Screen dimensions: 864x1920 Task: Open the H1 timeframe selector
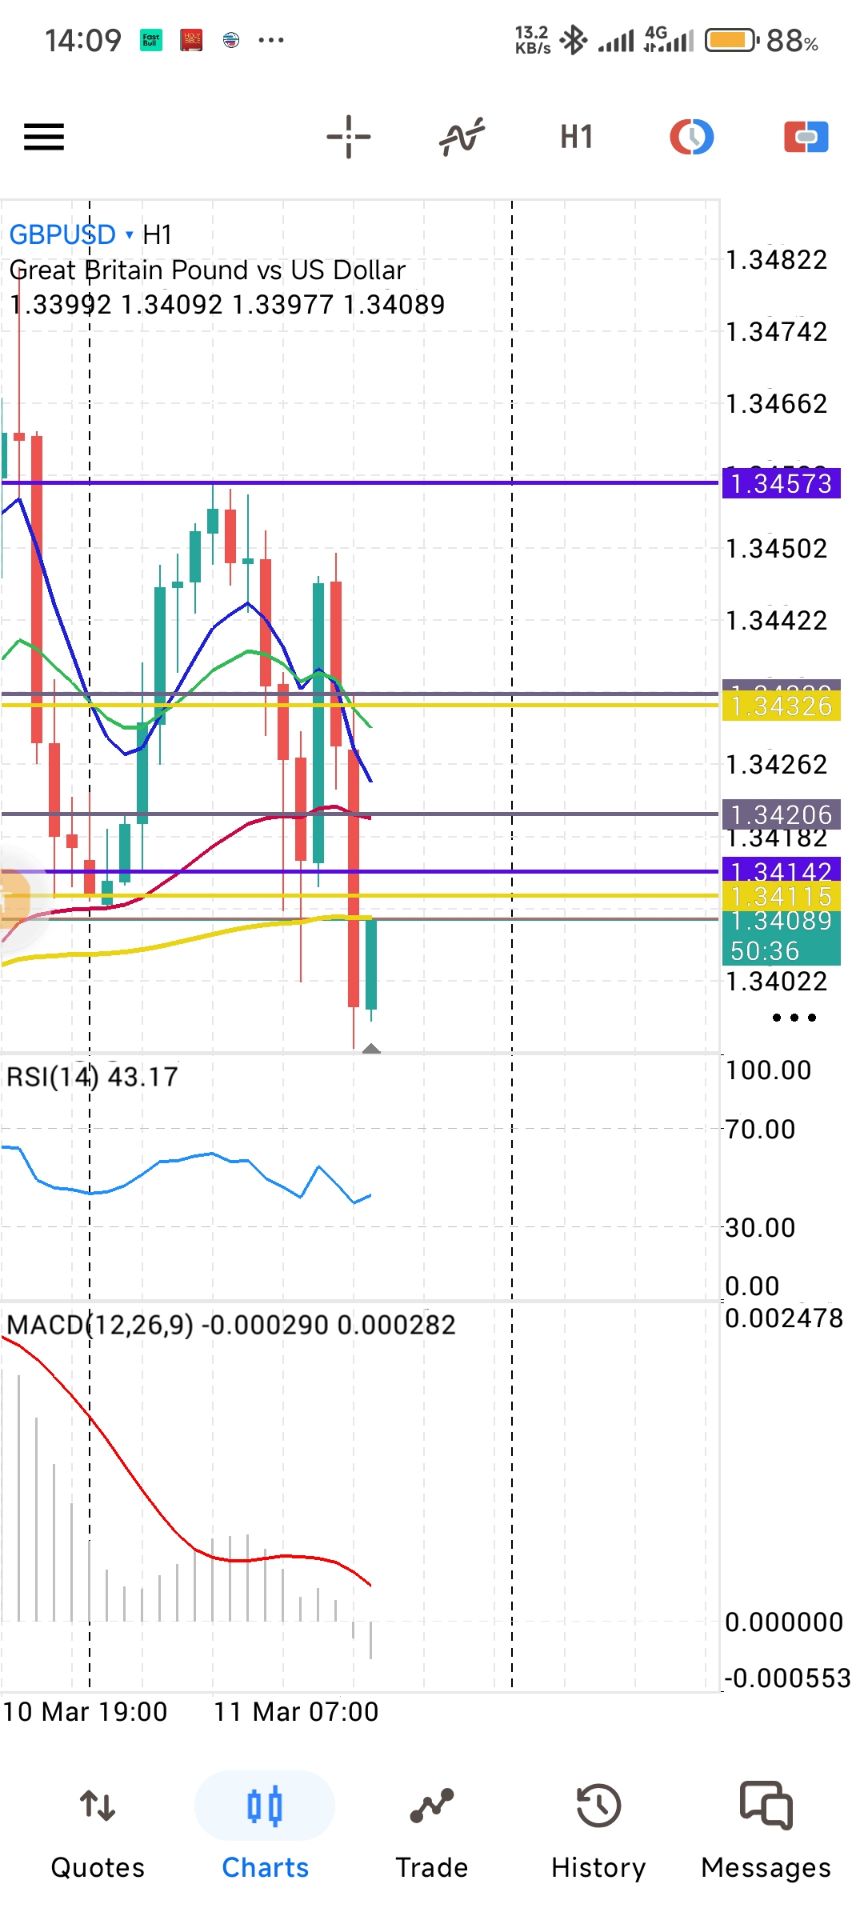(x=576, y=137)
